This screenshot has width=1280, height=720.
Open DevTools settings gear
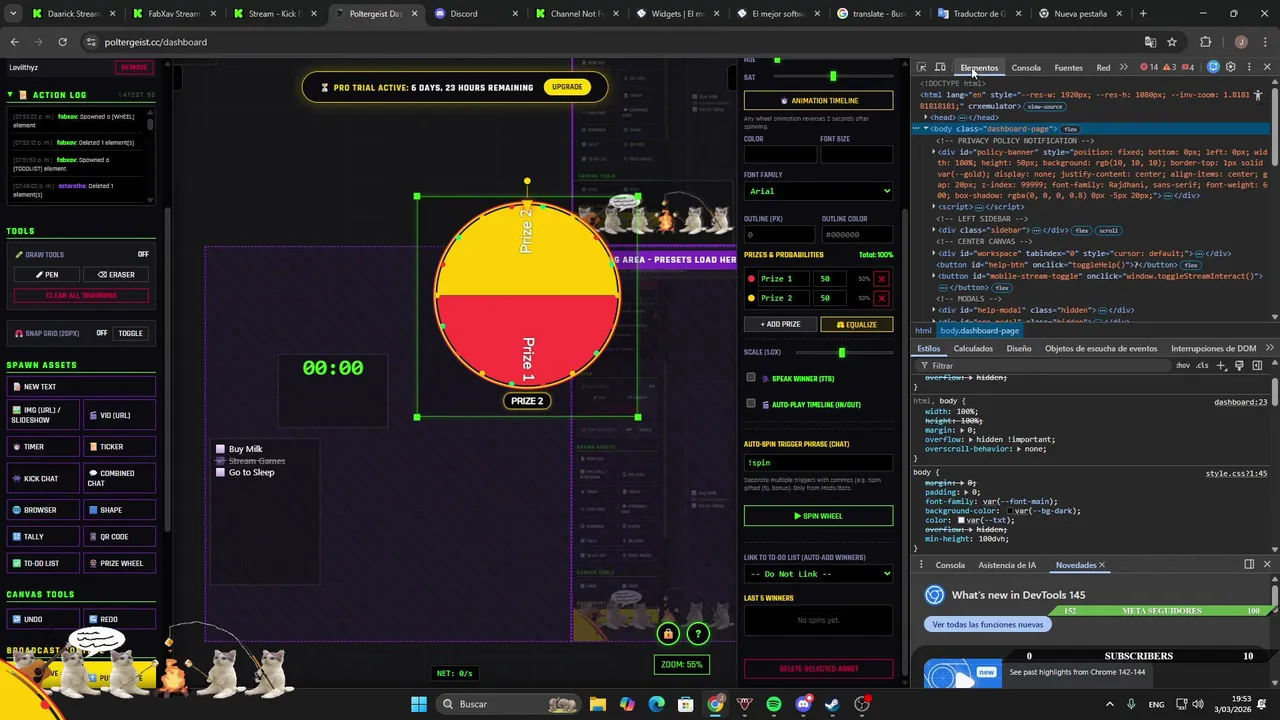pyautogui.click(x=1230, y=67)
